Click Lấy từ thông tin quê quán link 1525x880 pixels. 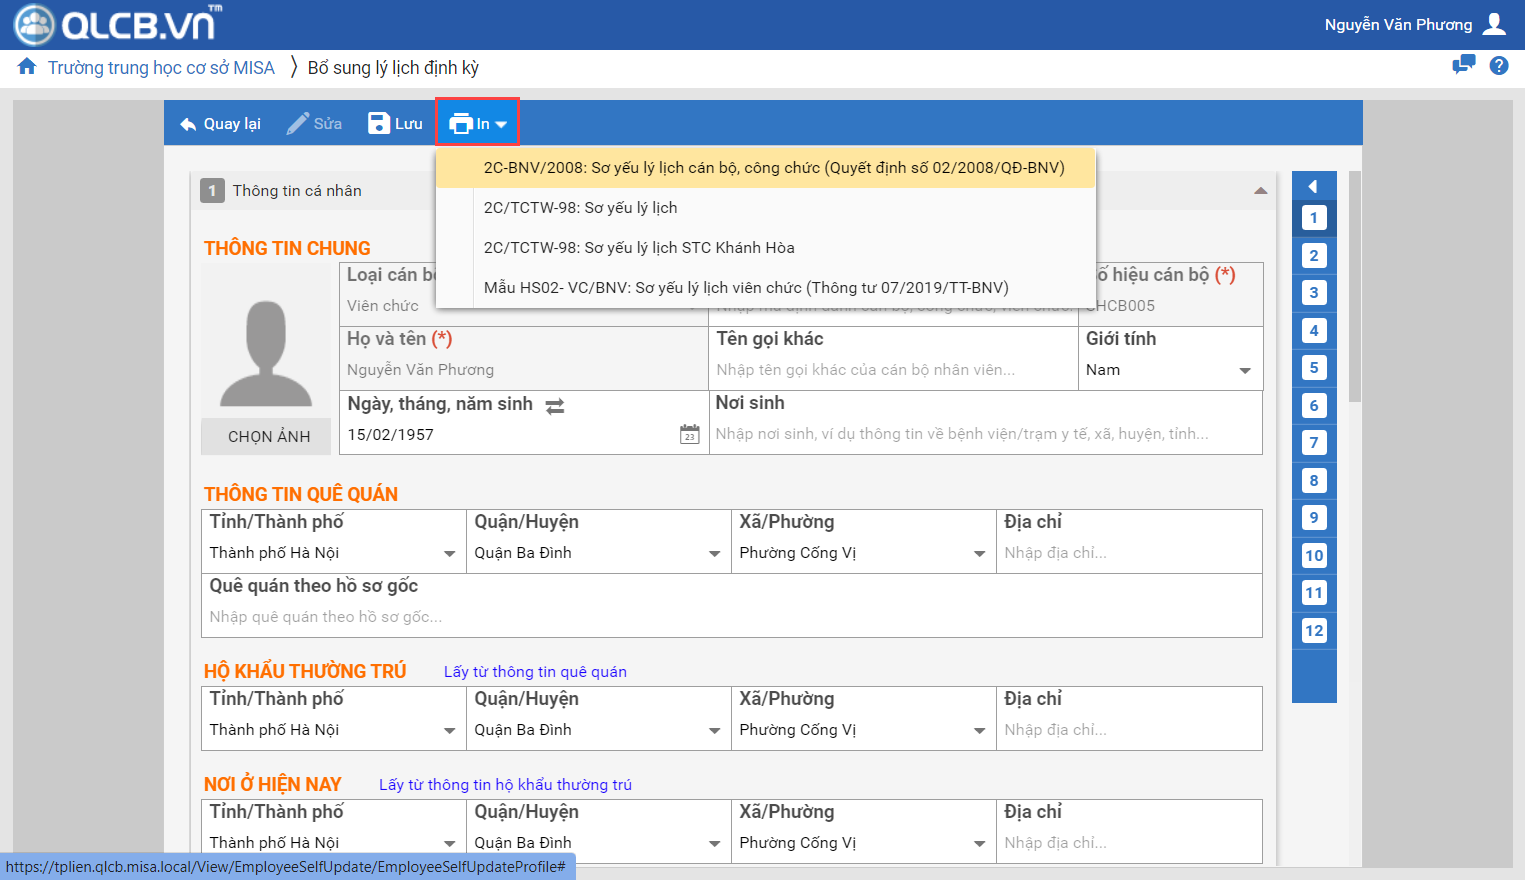click(535, 672)
